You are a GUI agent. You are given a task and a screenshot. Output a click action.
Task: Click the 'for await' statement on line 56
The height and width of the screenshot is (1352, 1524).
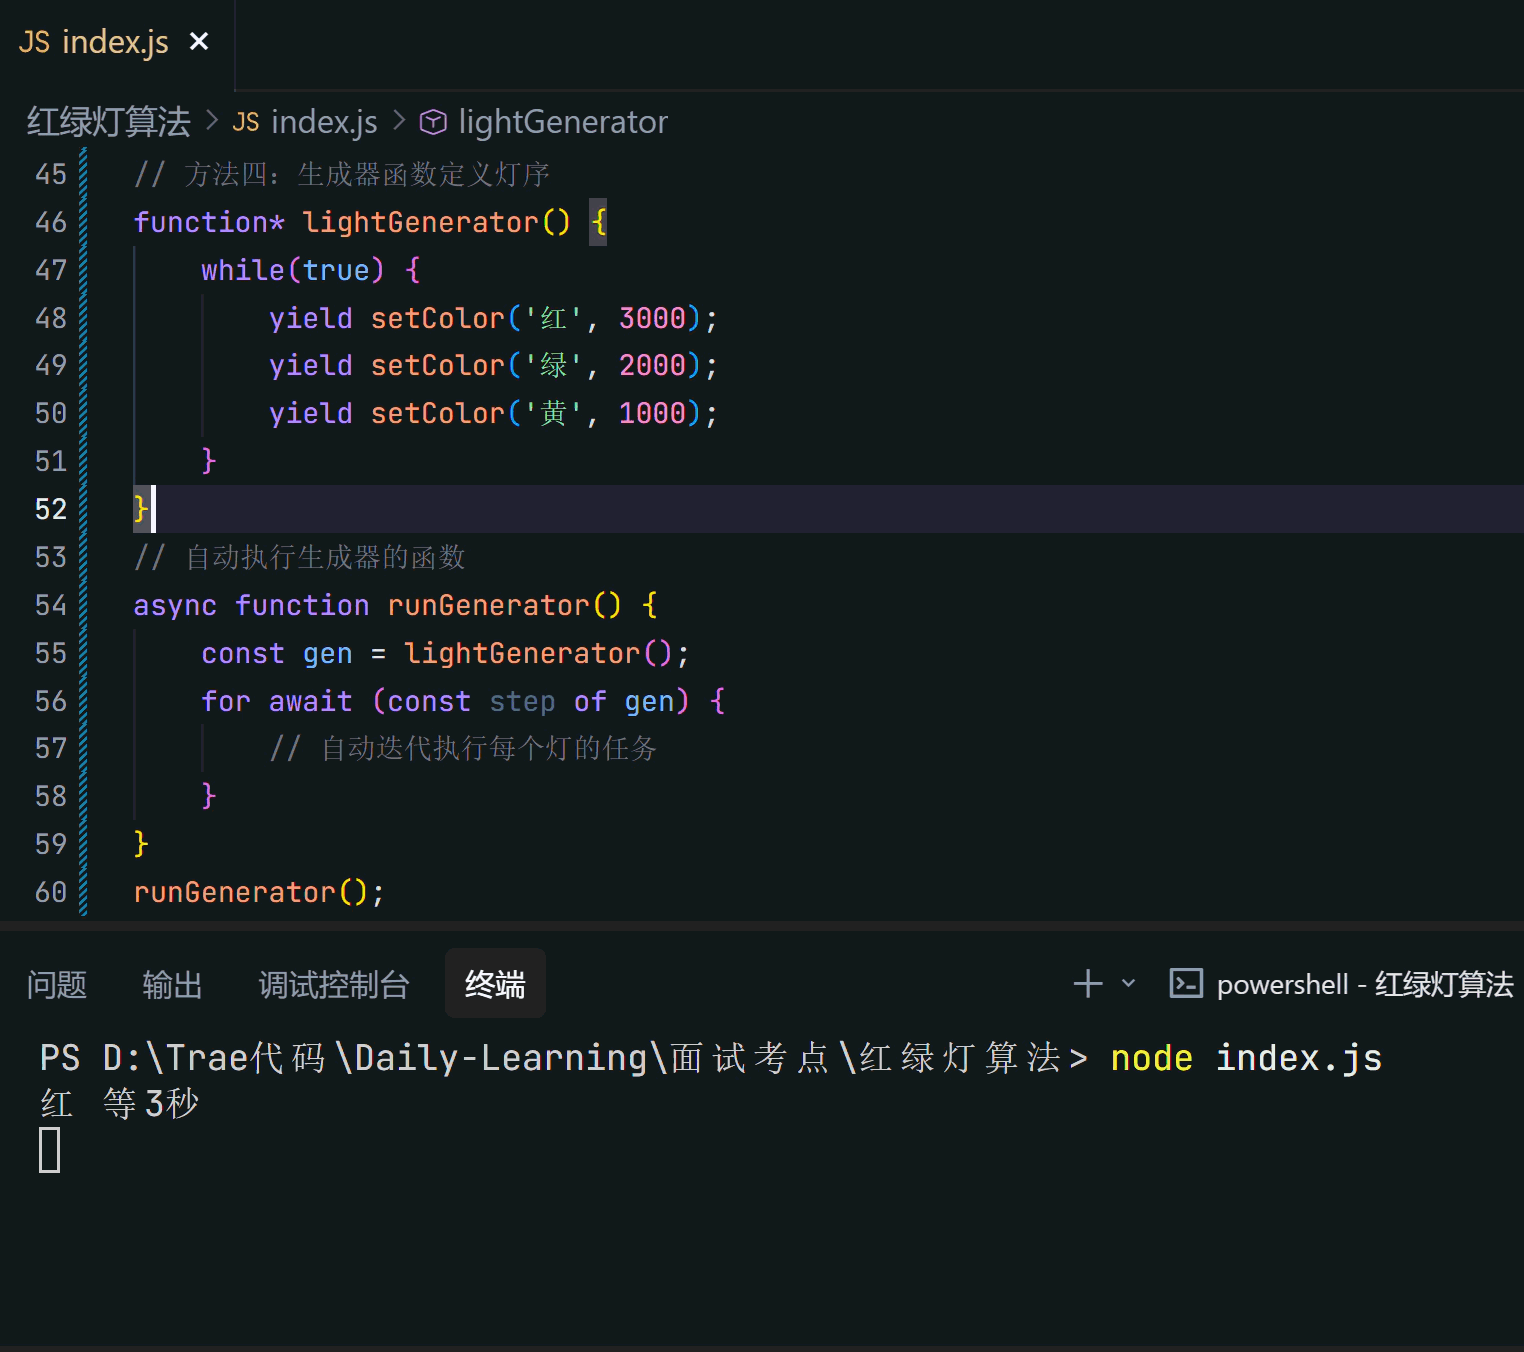tap(277, 701)
